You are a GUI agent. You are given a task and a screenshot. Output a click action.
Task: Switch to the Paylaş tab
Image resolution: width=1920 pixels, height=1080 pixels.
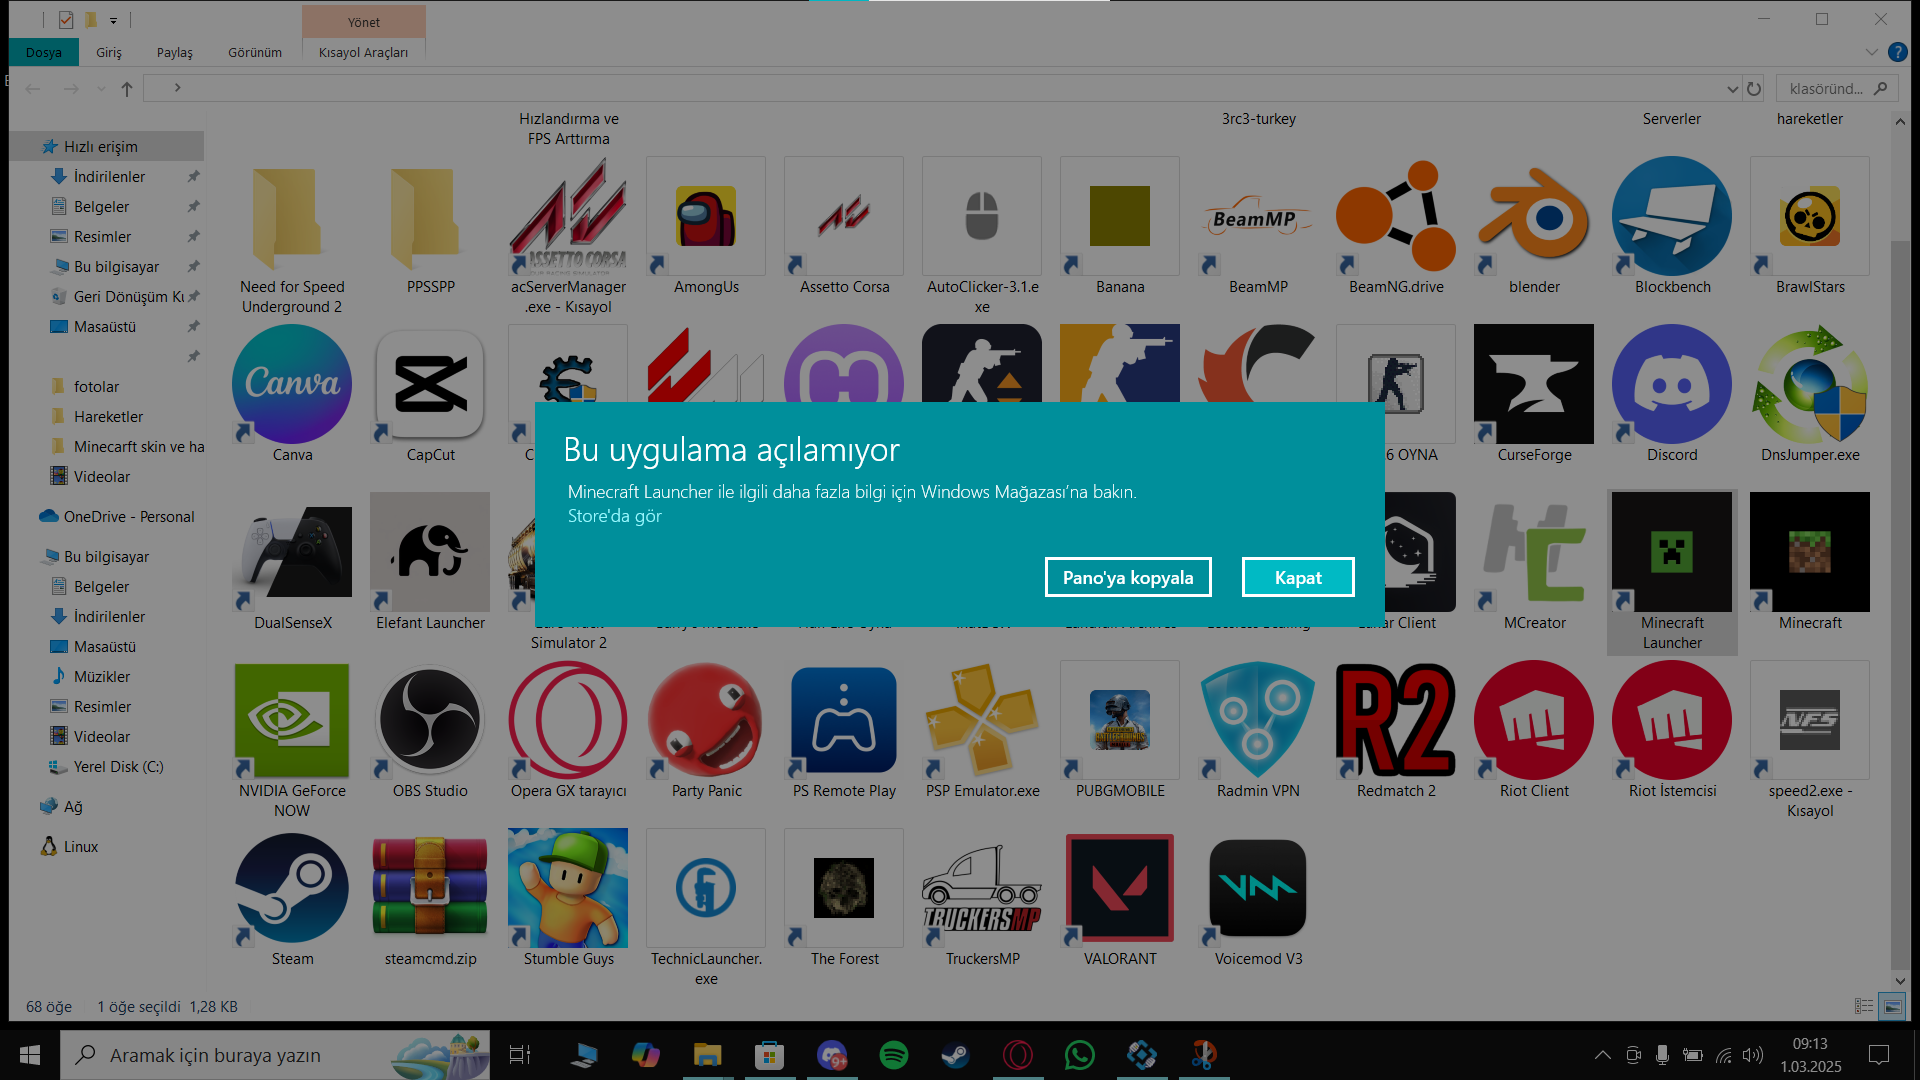[x=174, y=52]
